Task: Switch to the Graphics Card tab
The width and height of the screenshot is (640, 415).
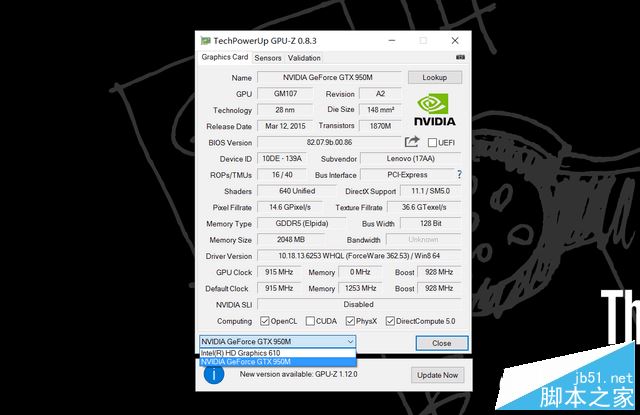Action: (224, 57)
